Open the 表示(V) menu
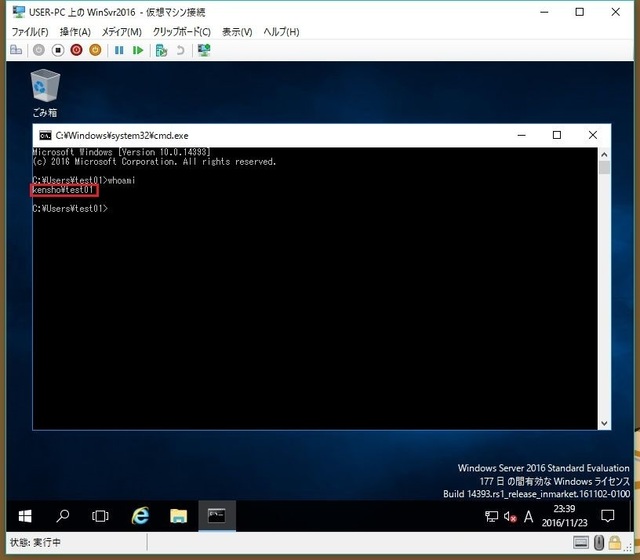Image resolution: width=640 pixels, height=560 pixels. (237, 32)
